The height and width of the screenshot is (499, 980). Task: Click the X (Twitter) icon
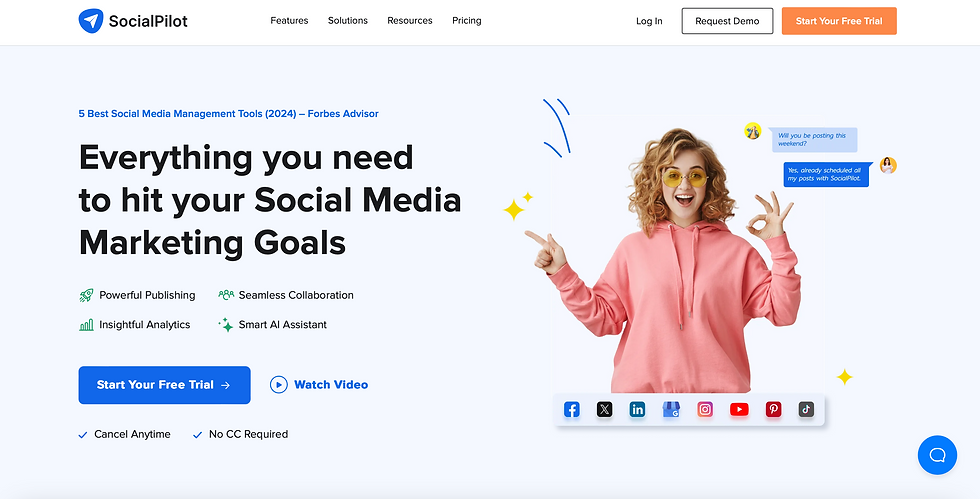[x=604, y=410]
